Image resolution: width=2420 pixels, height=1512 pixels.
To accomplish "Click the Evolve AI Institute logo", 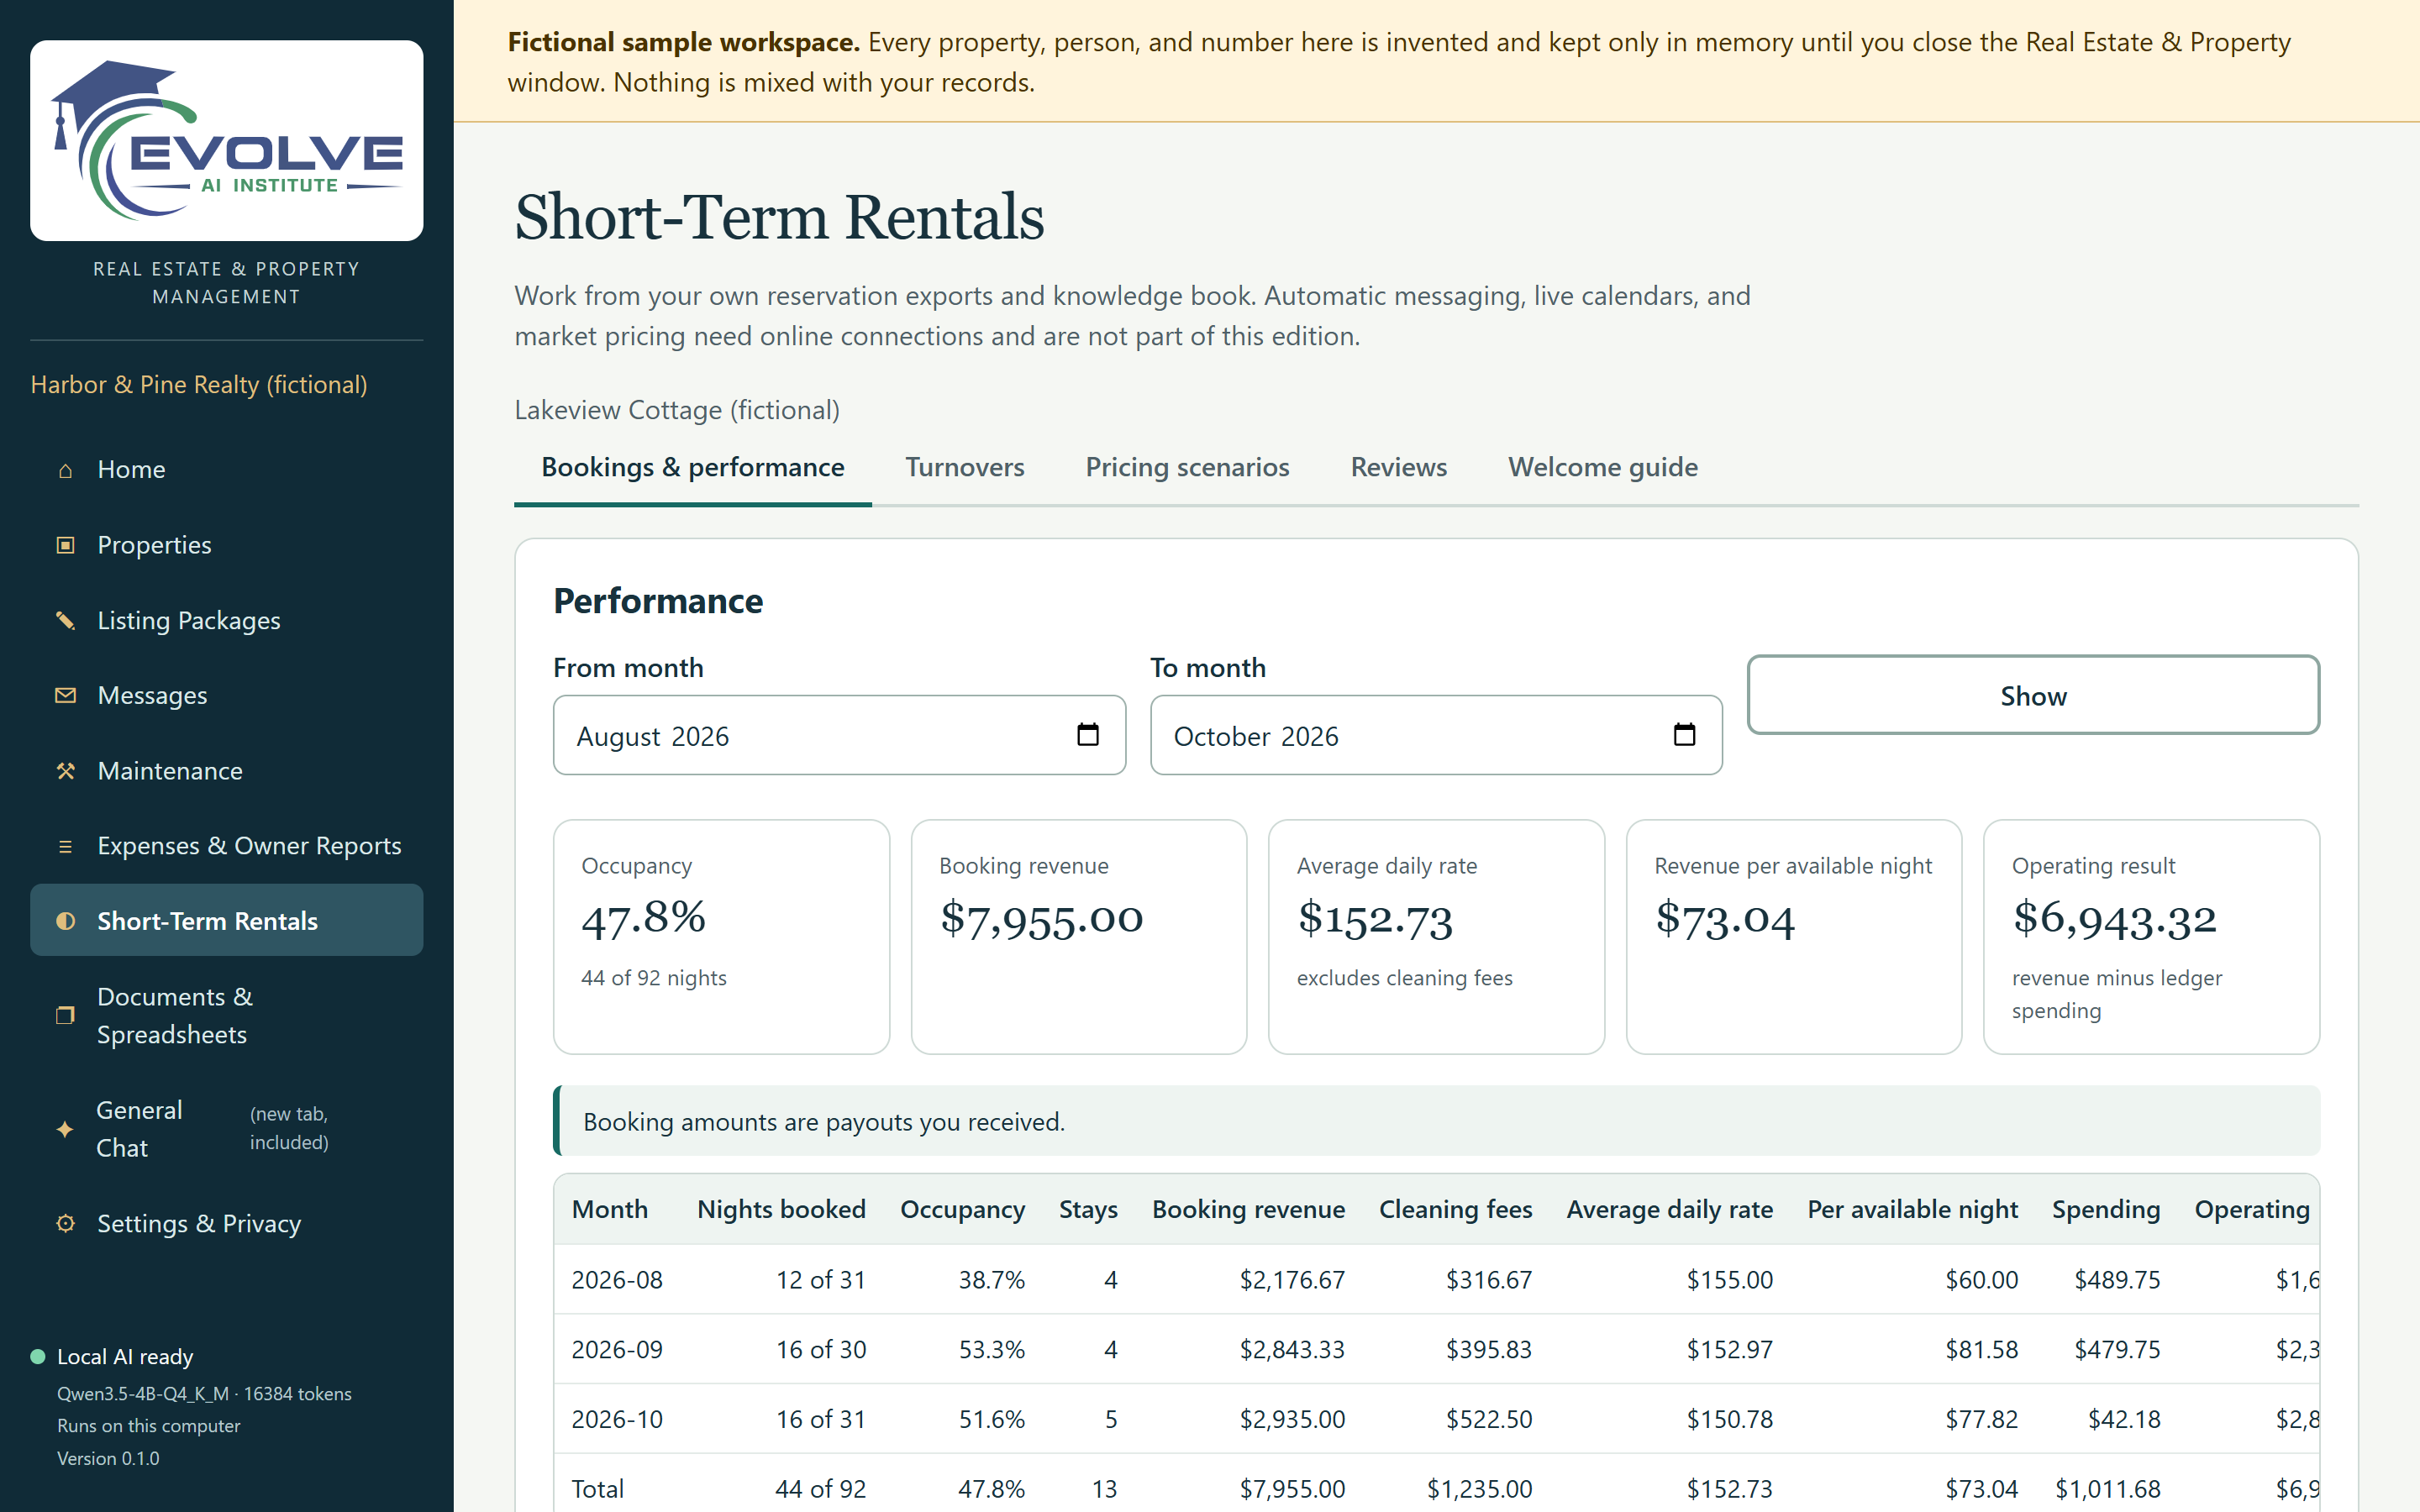I will [227, 140].
